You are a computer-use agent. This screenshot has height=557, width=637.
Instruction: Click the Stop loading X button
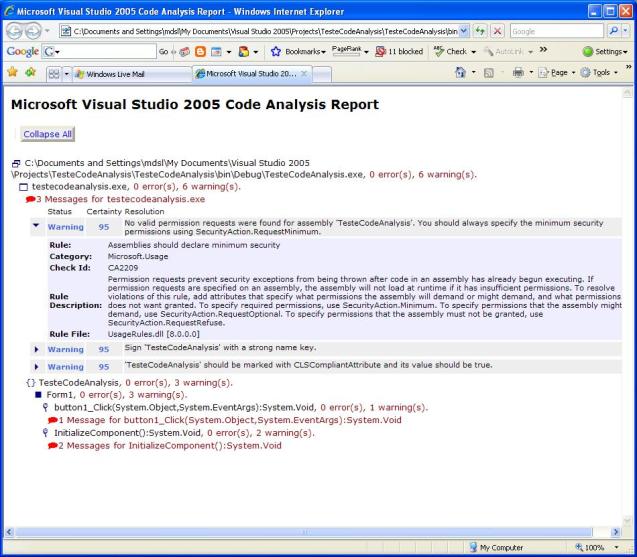496,31
